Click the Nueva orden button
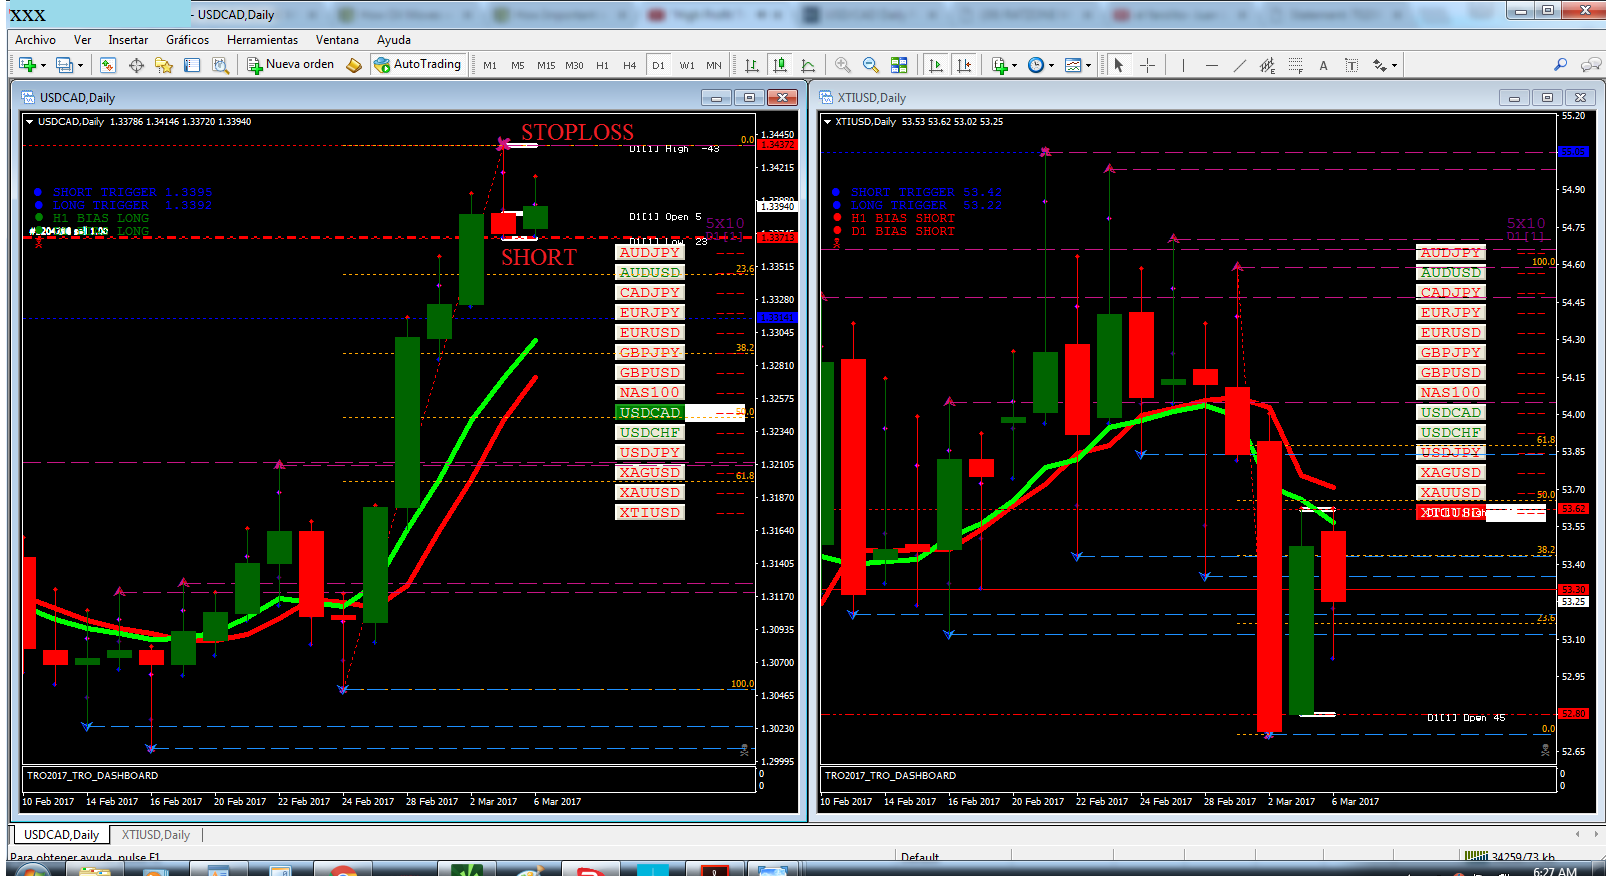Viewport: 1616px width, 876px height. [x=291, y=65]
